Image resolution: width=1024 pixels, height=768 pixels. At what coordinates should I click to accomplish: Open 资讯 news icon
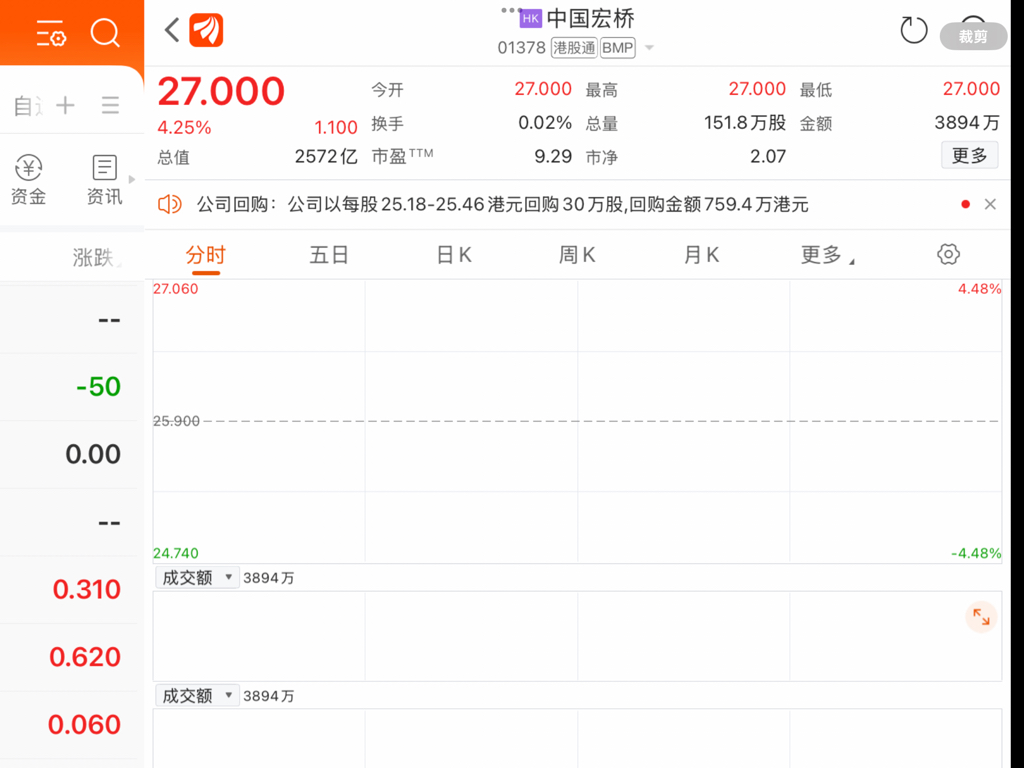click(x=104, y=180)
